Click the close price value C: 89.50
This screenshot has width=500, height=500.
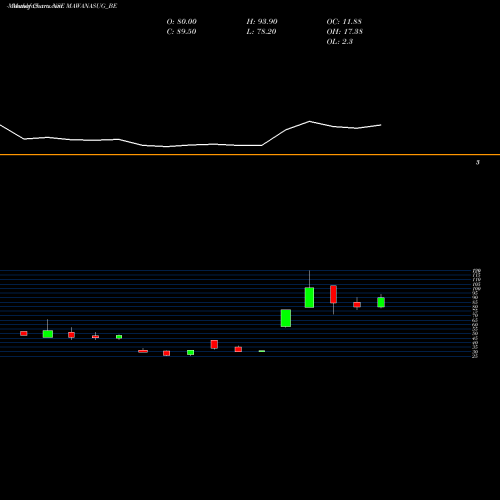coord(181,32)
